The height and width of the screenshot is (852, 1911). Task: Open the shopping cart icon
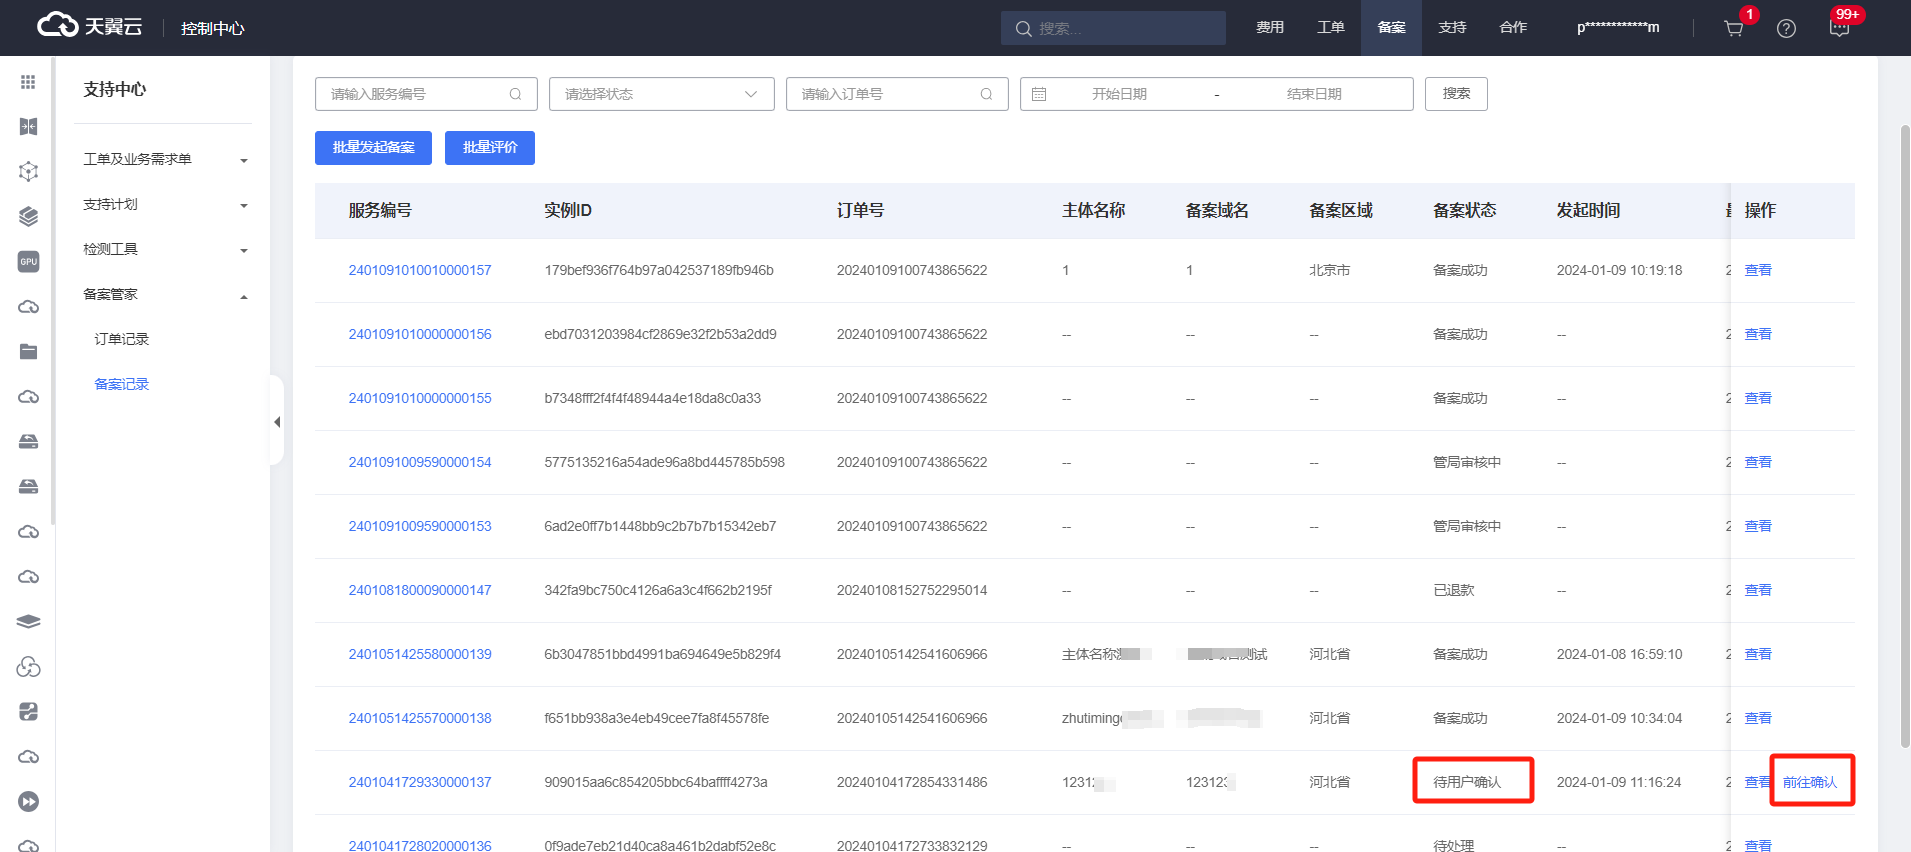[x=1734, y=28]
